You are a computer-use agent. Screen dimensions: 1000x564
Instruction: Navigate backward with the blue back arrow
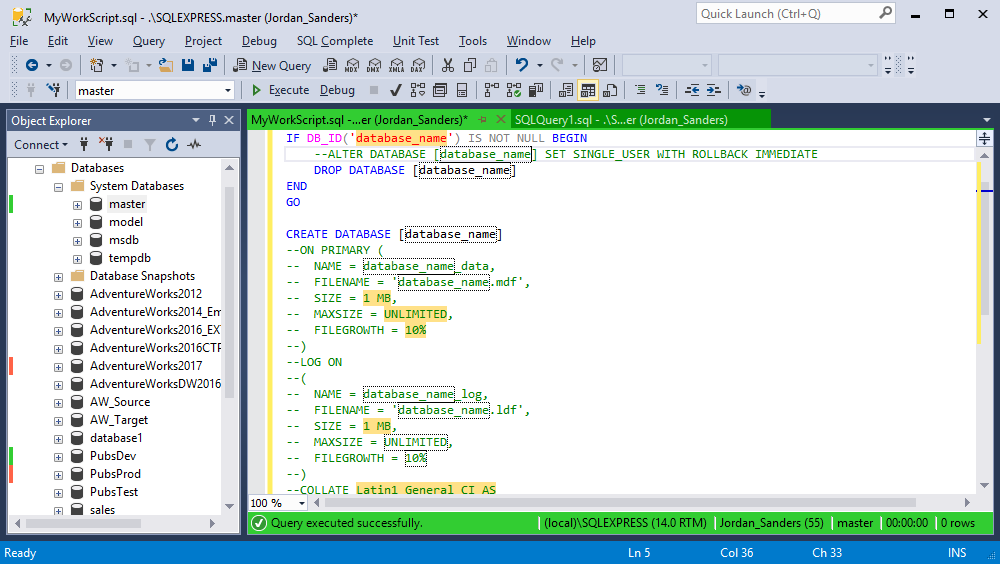click(x=32, y=65)
